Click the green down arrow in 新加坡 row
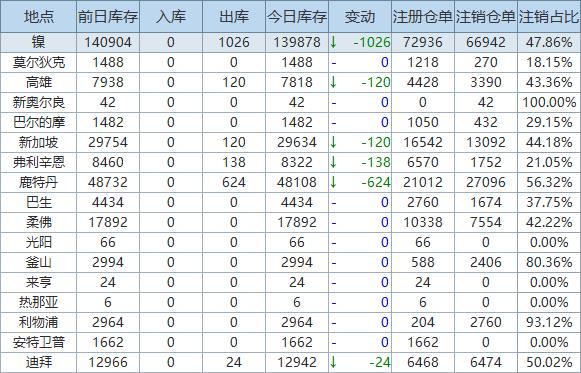 [333, 142]
